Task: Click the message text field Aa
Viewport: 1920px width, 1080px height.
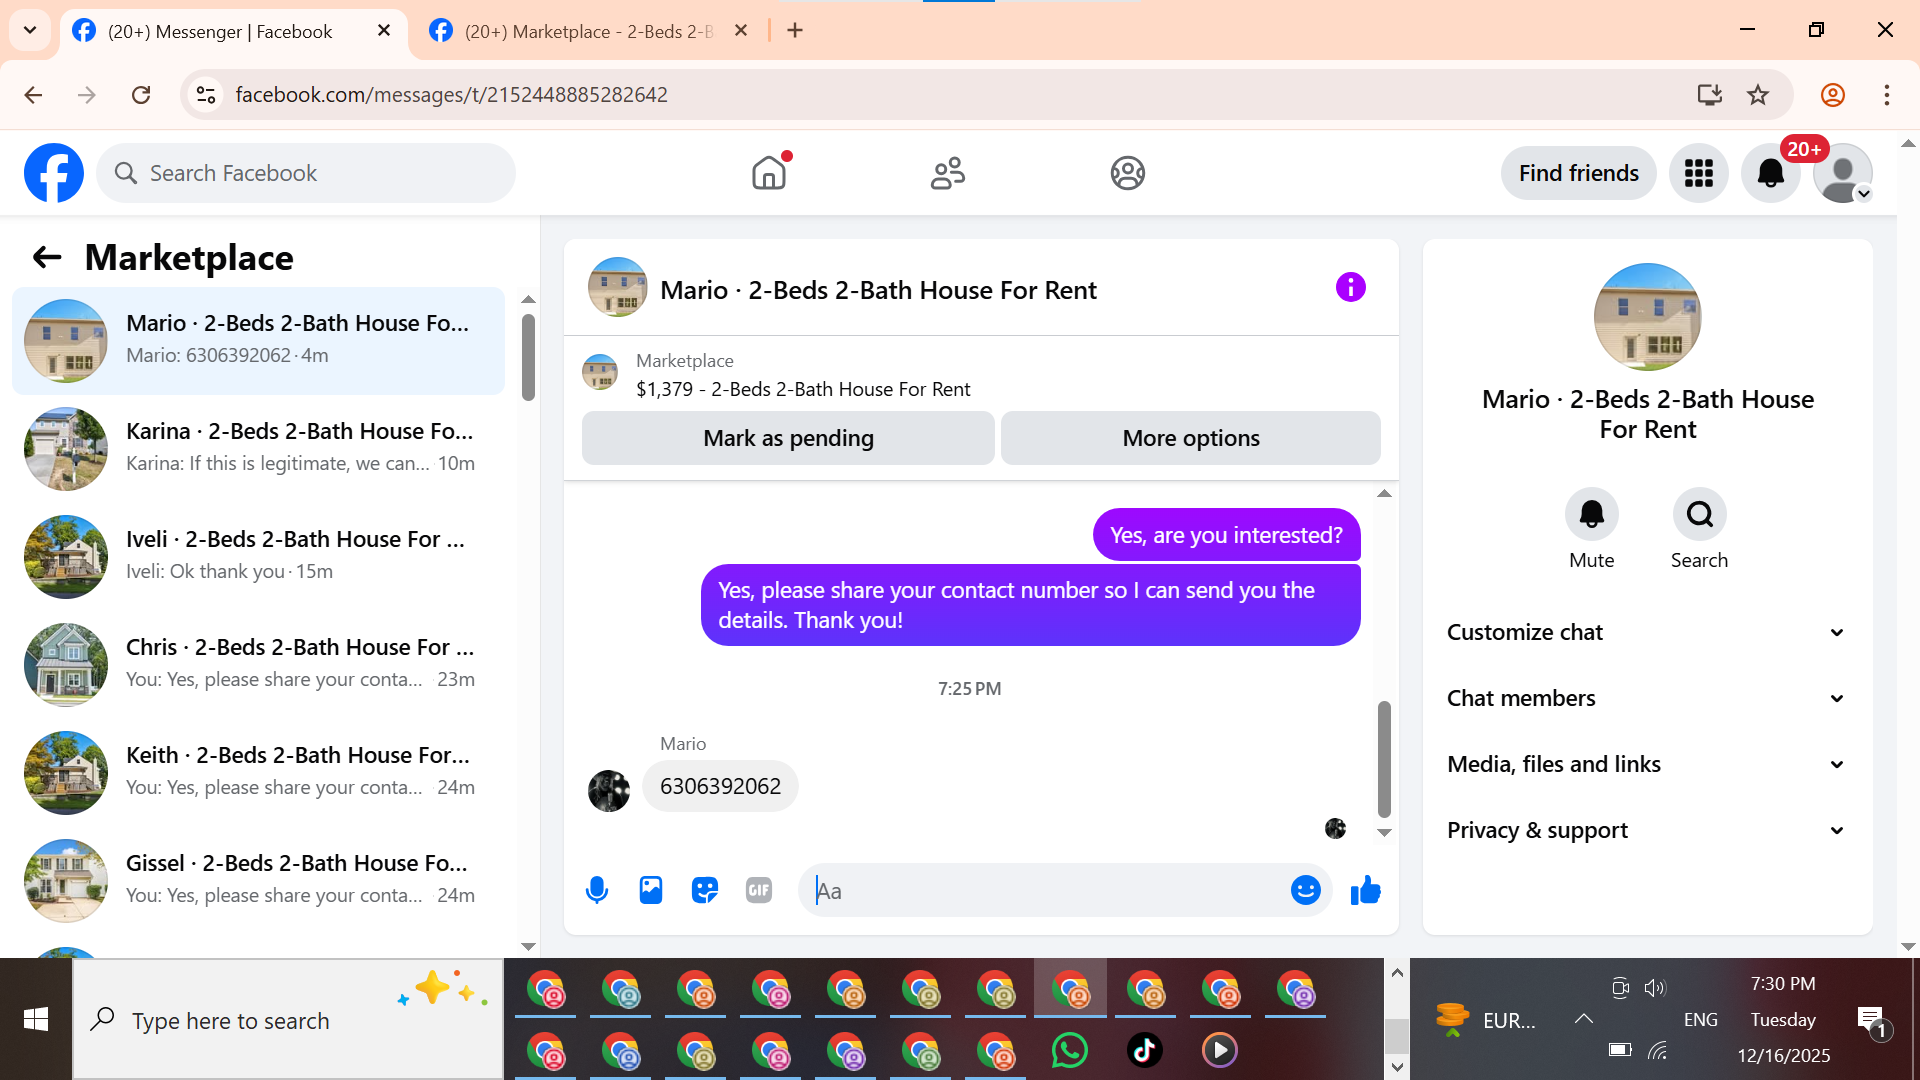Action: coord(1045,890)
